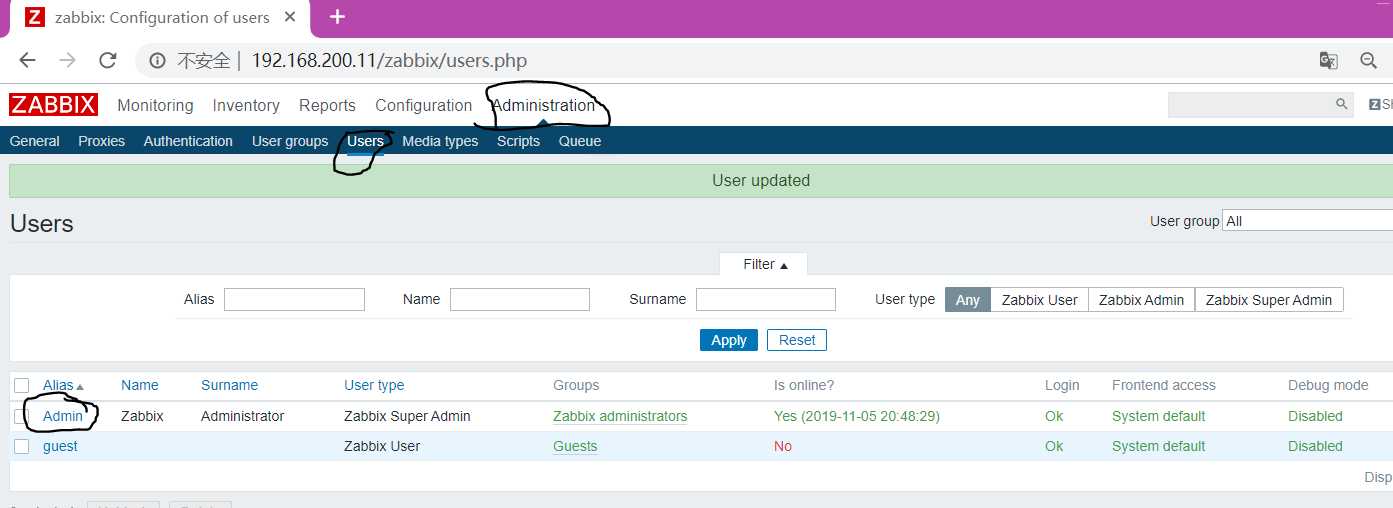Check the Admin user row checkbox

[22, 416]
